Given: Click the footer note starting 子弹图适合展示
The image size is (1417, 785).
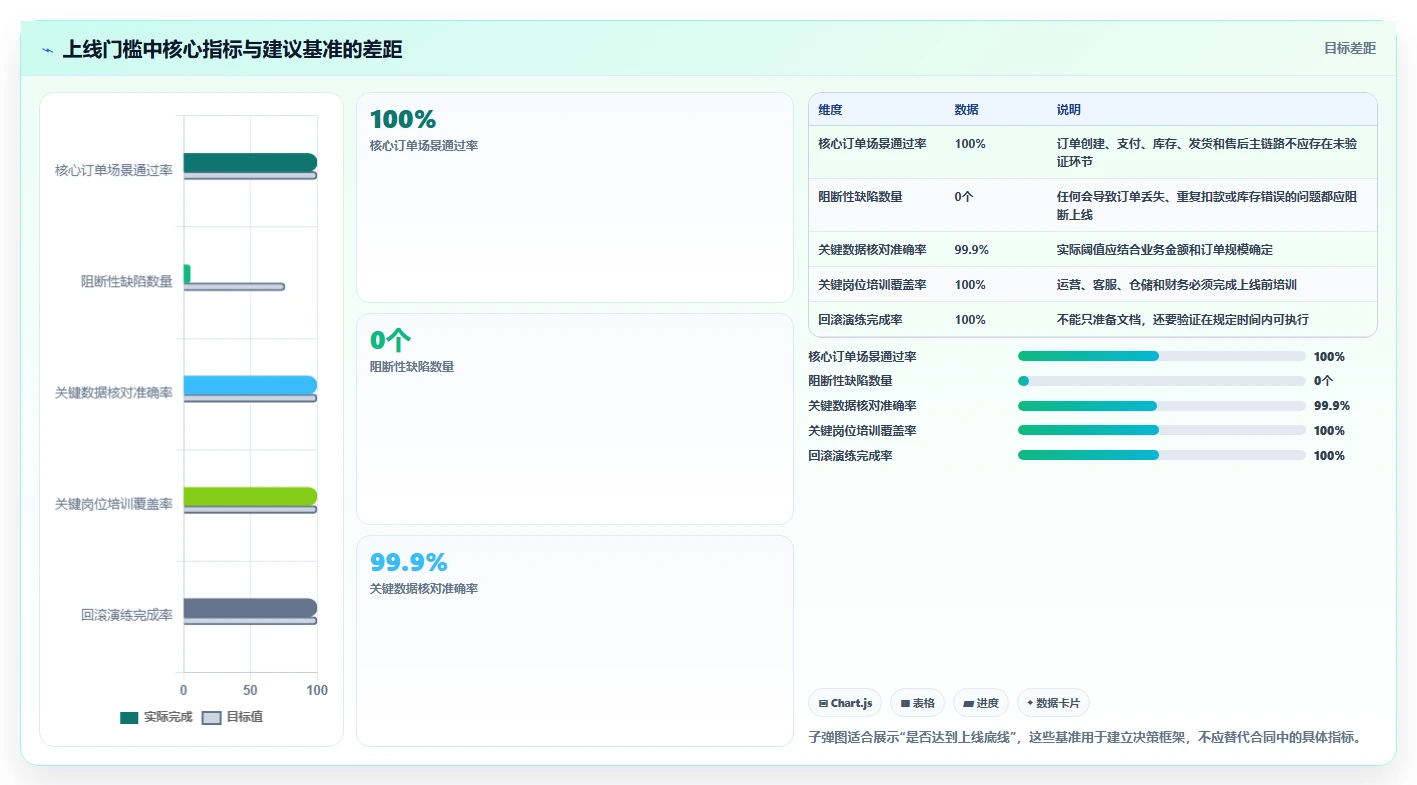Looking at the screenshot, I should pyautogui.click(x=1085, y=738).
